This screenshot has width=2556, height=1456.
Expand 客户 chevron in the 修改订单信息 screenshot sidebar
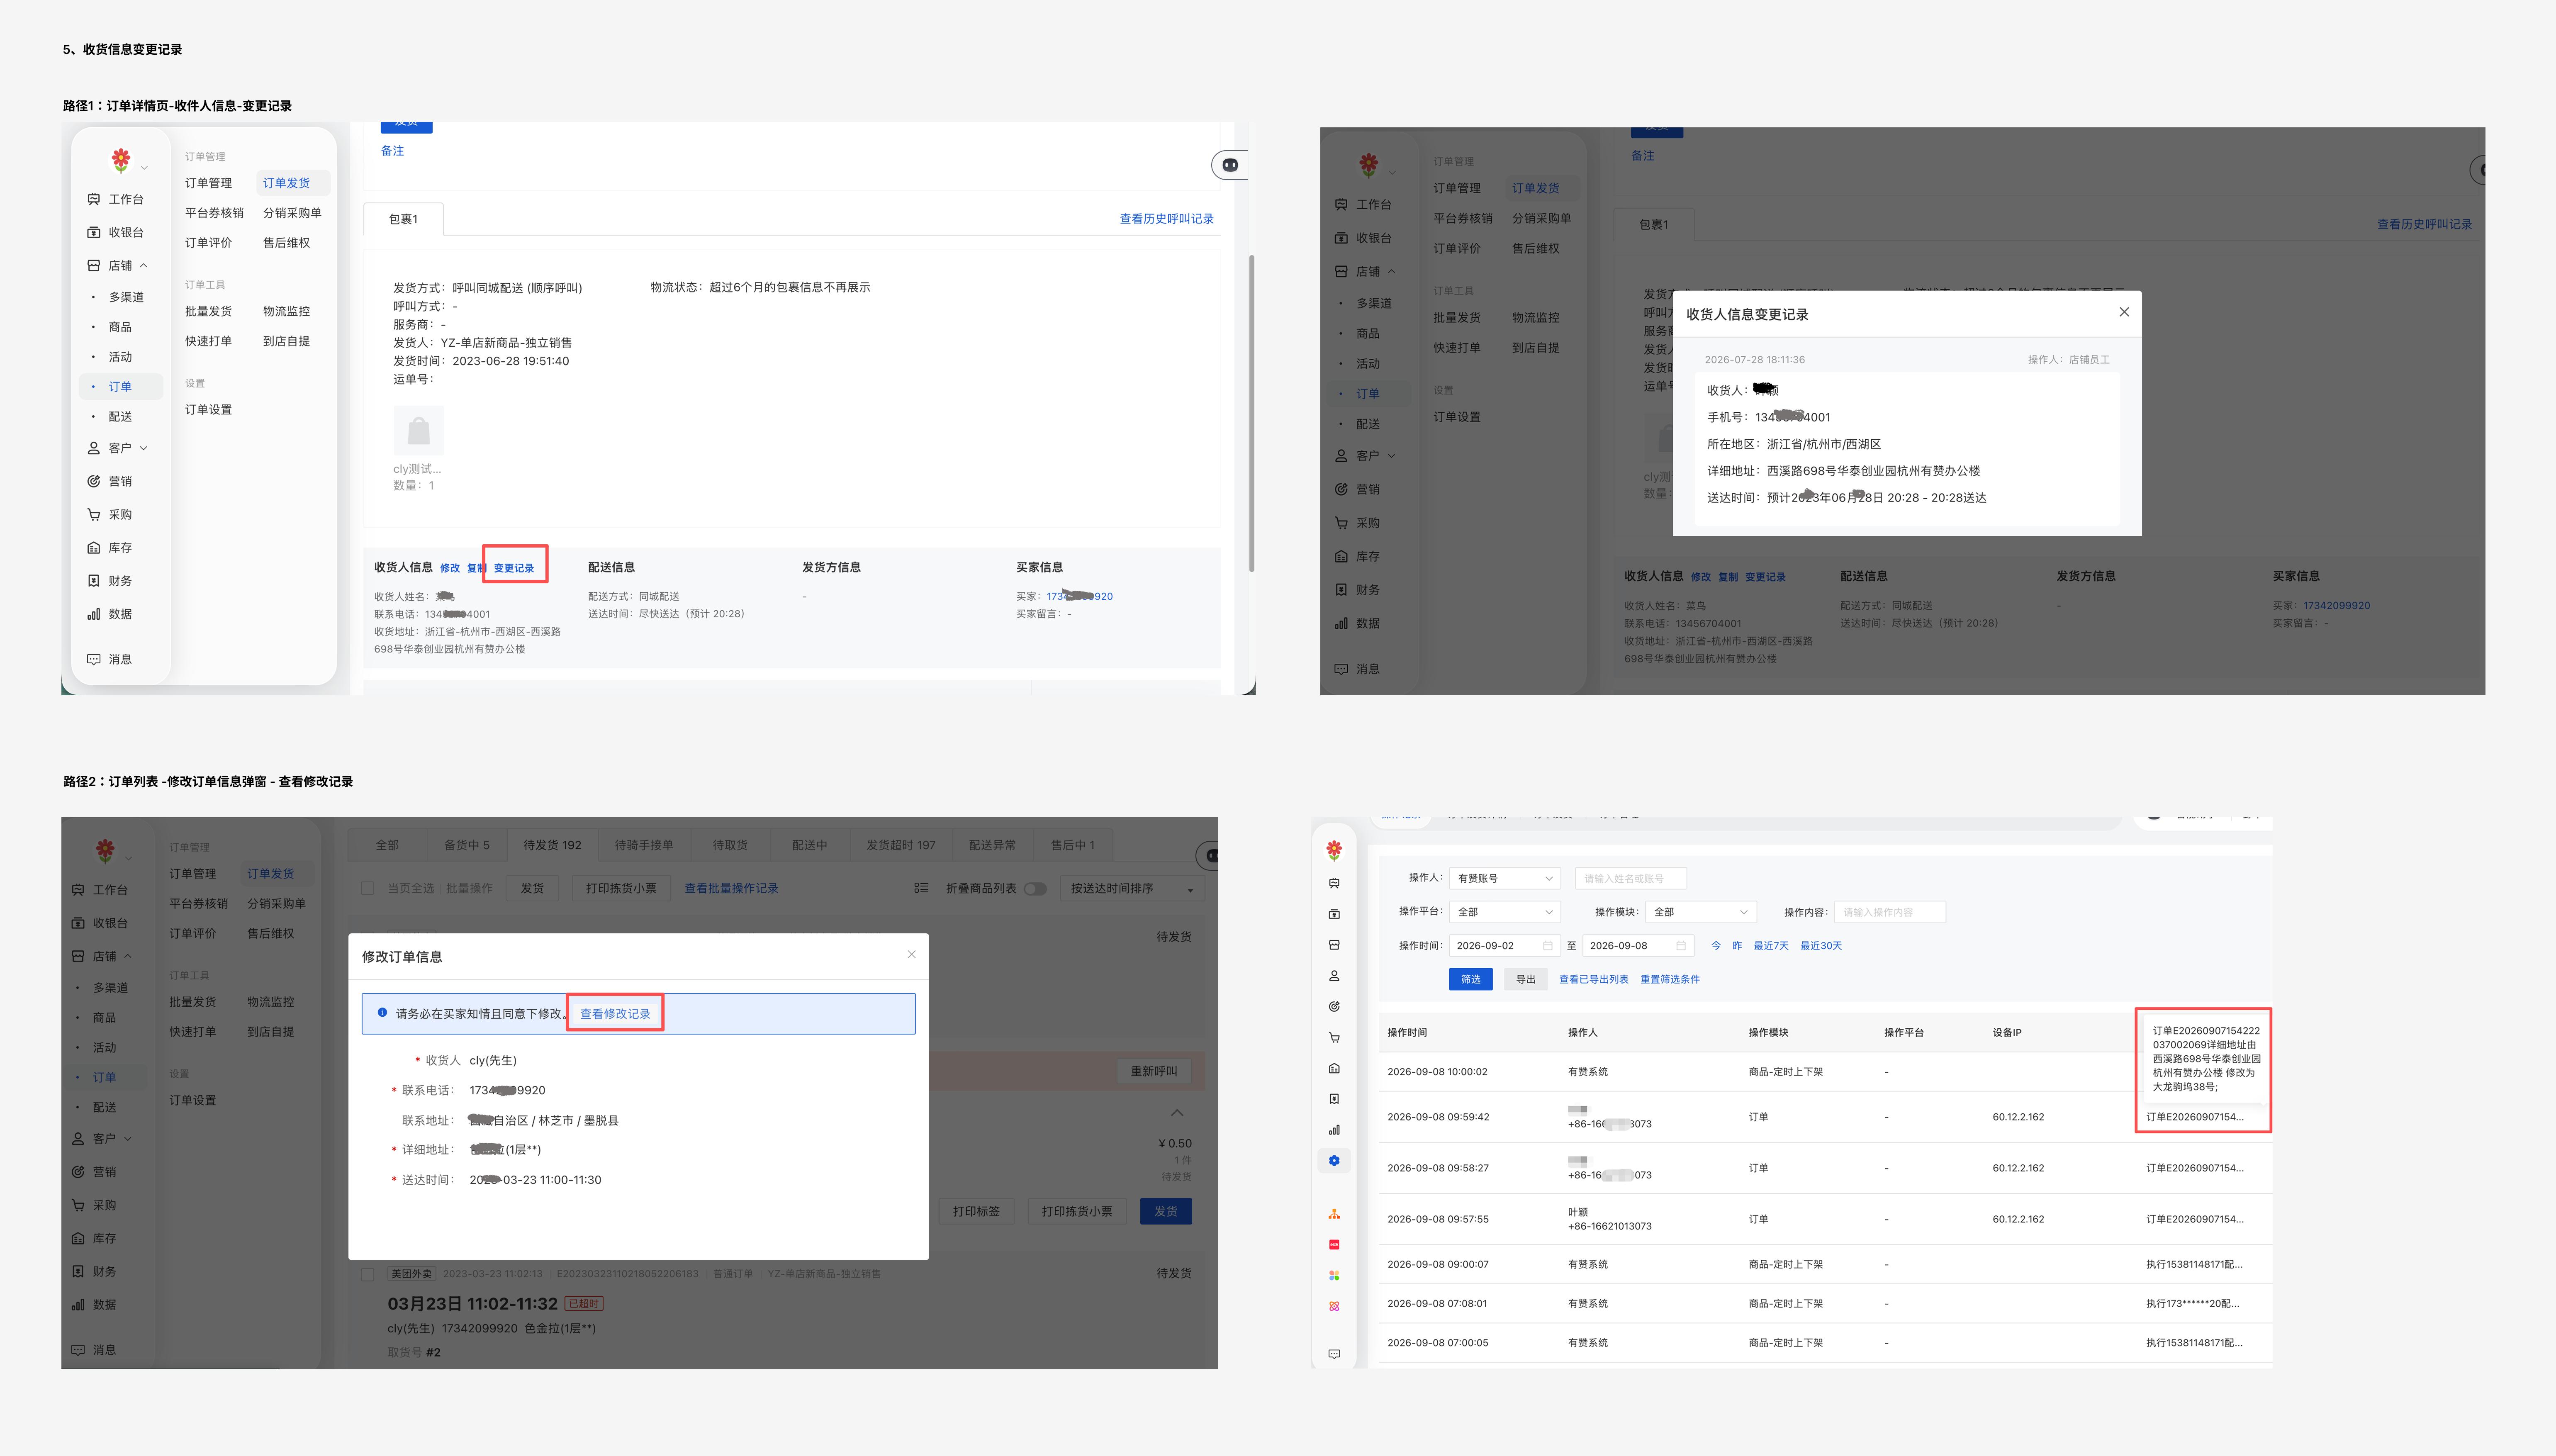(x=128, y=1139)
